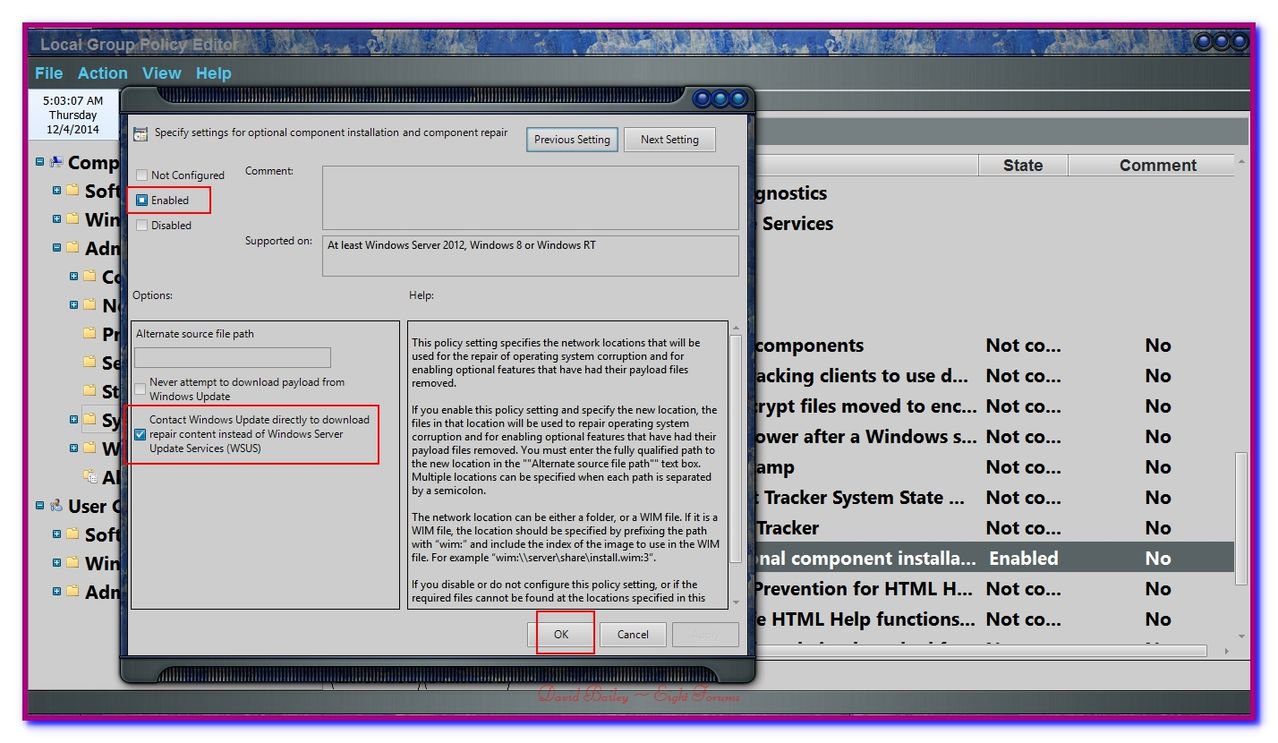Screen dimensions: 1278x743
Task: Collapse the 'User C…' root node
Action: (x=40, y=506)
